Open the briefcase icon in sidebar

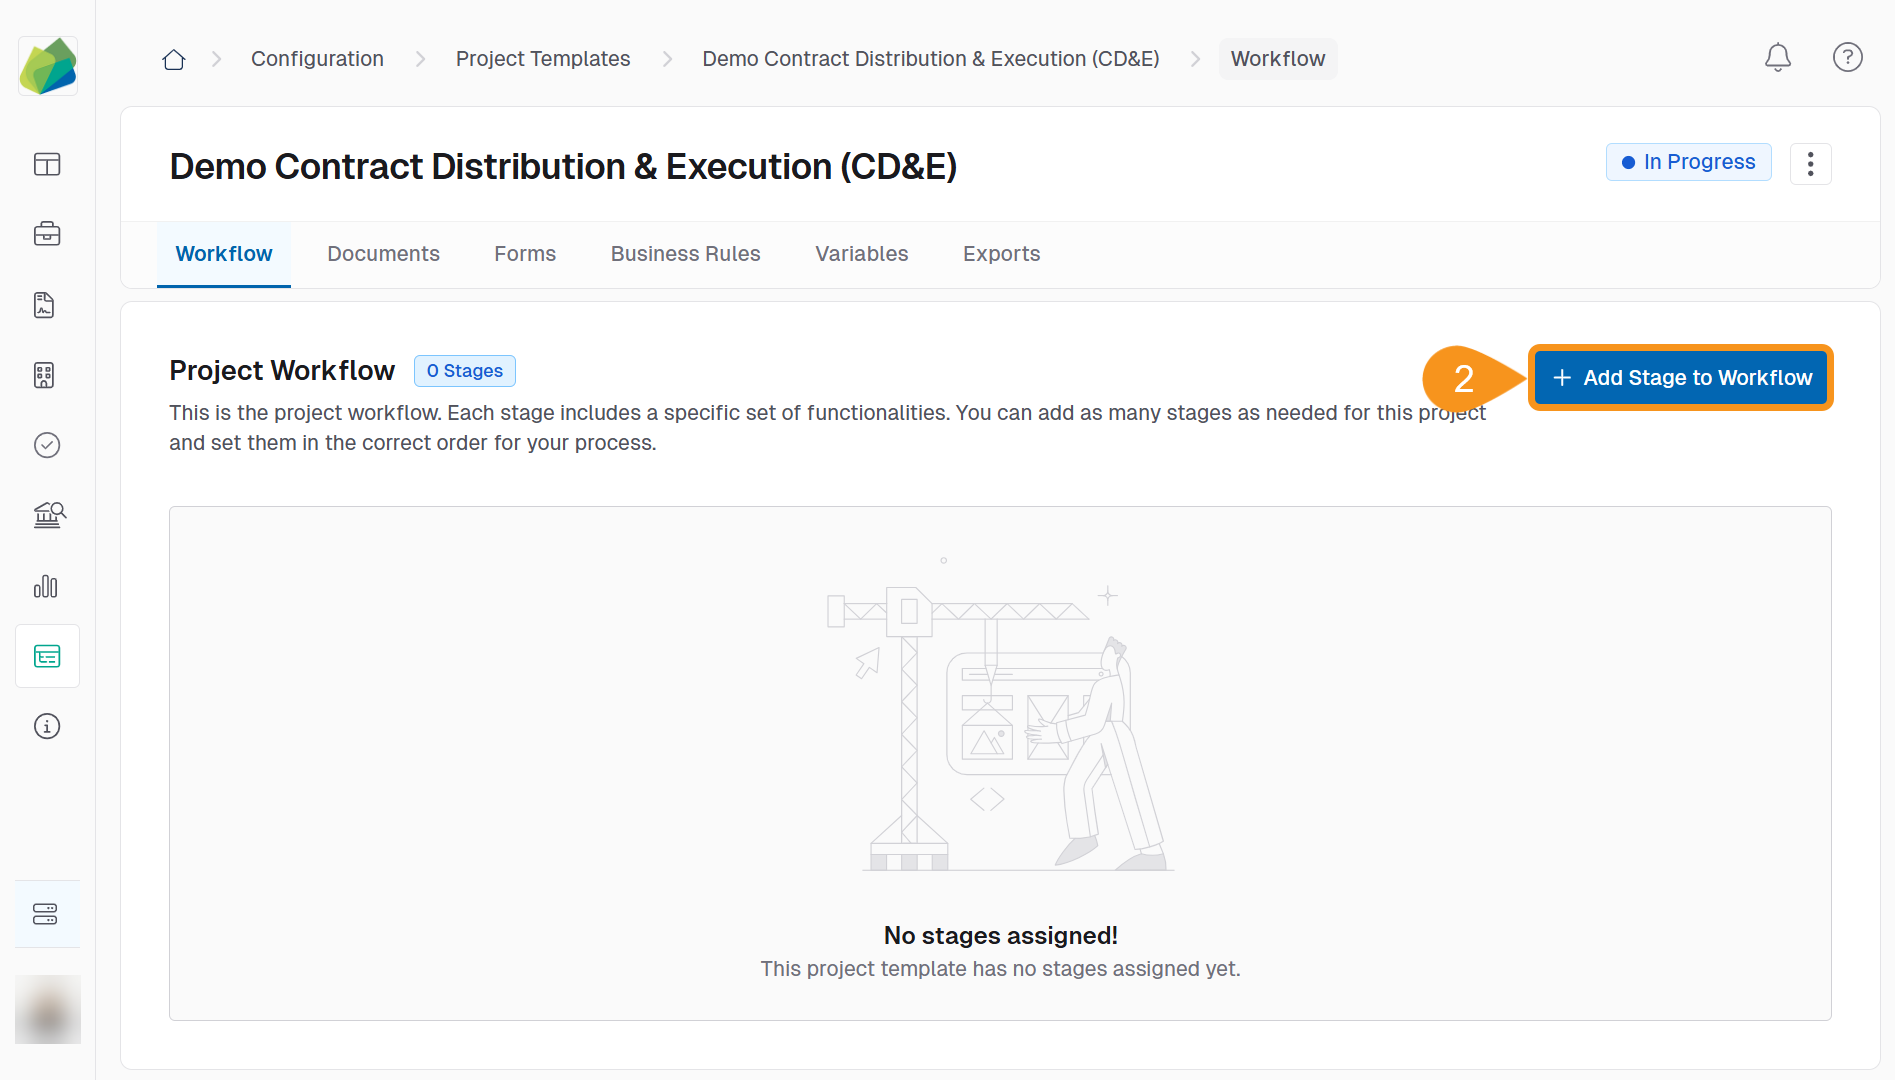point(47,234)
